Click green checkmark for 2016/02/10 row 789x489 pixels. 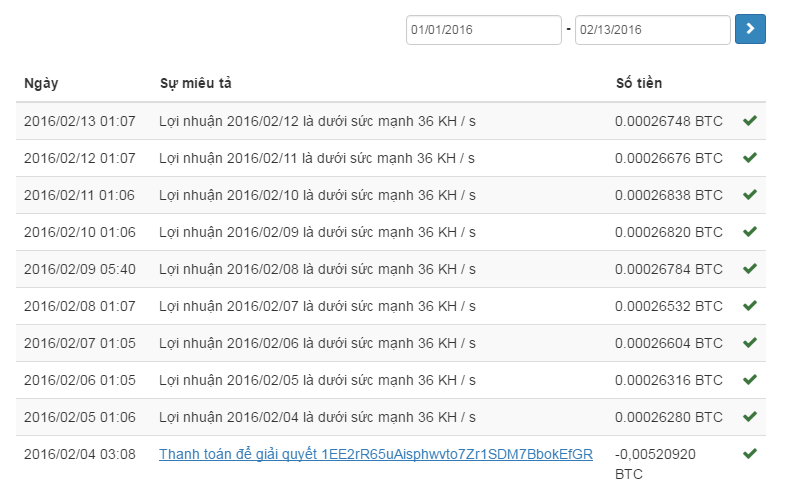click(750, 232)
